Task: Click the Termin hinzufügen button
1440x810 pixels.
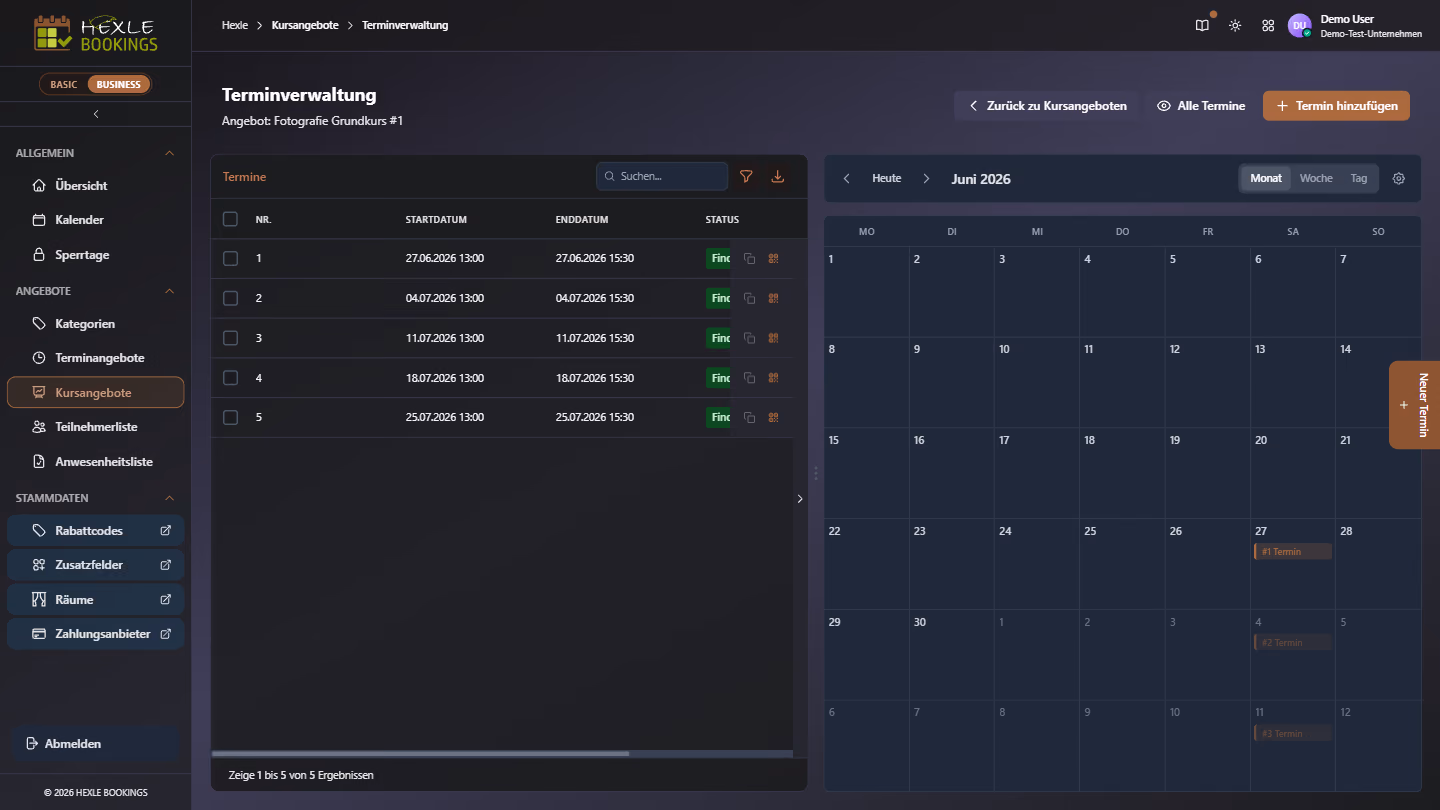Action: pos(1336,106)
